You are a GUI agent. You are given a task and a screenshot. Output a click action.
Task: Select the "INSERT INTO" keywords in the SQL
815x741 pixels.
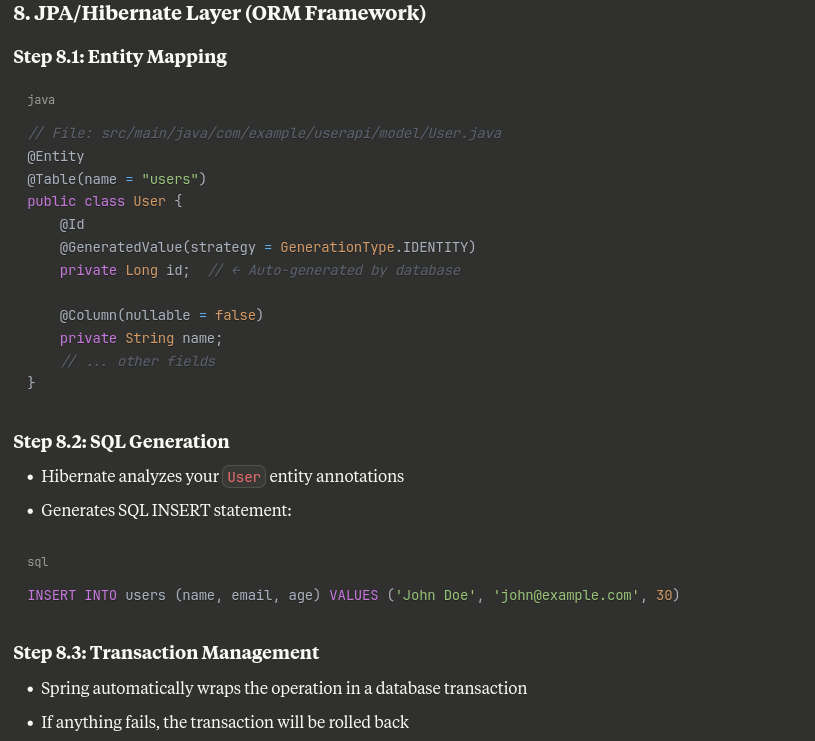tap(72, 596)
